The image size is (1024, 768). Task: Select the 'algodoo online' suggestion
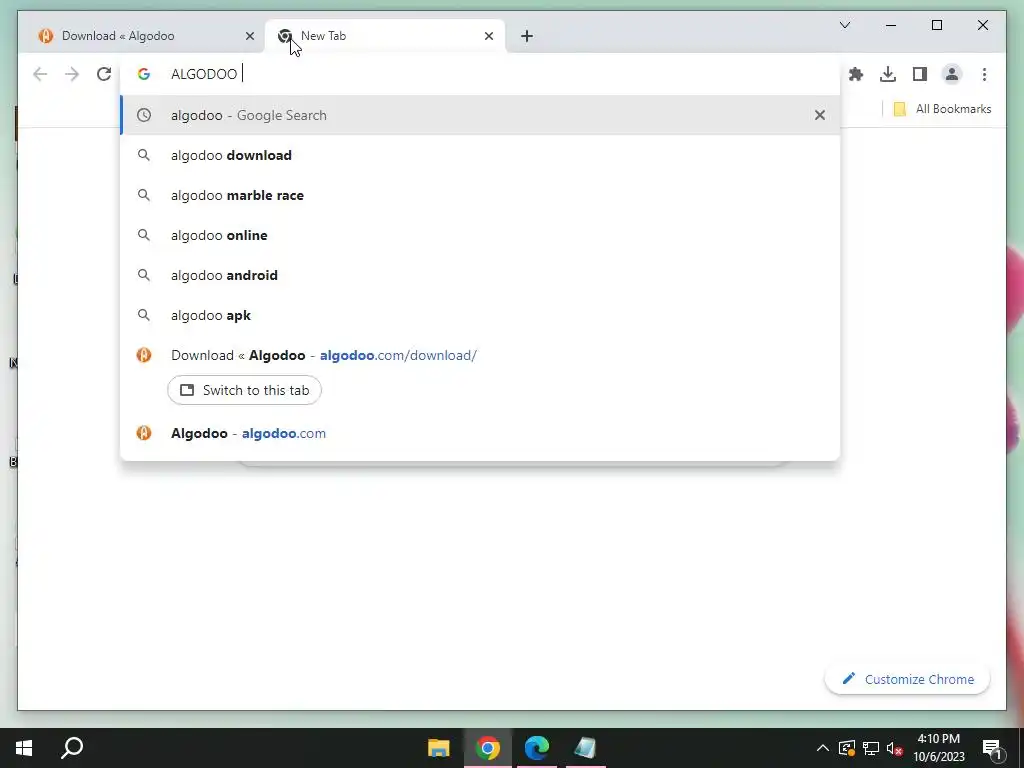pyautogui.click(x=480, y=235)
